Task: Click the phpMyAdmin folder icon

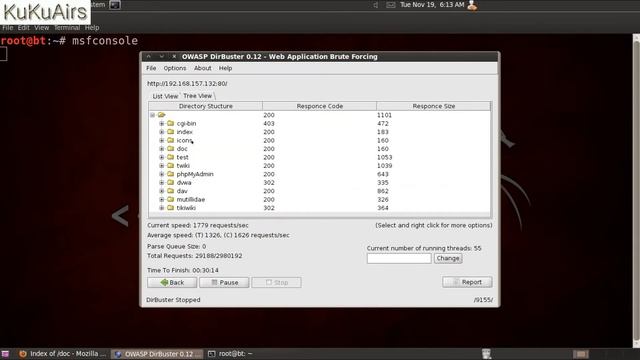Action: click(x=171, y=174)
